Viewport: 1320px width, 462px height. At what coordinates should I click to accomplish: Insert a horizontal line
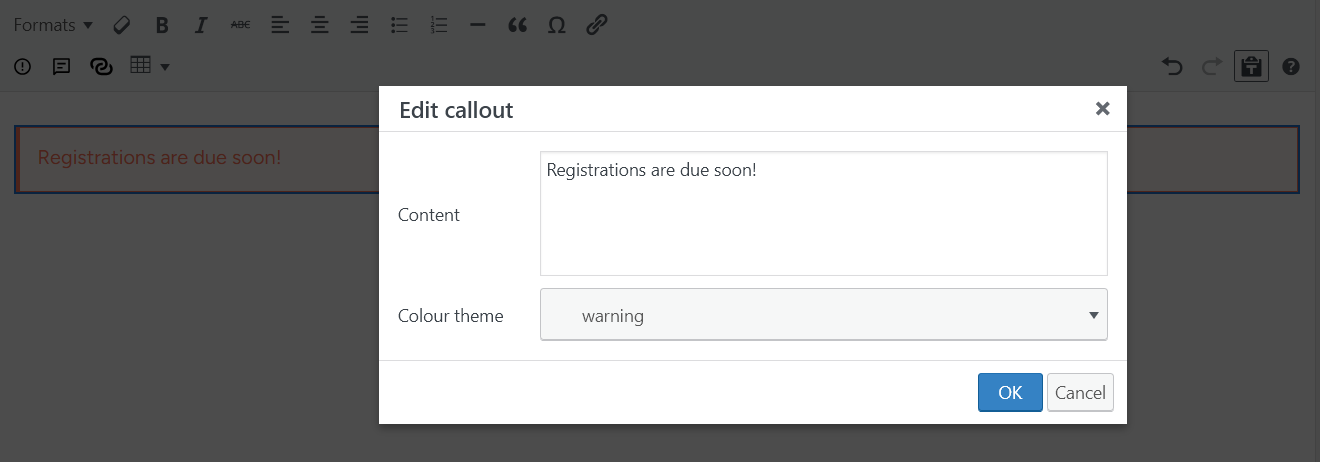477,26
